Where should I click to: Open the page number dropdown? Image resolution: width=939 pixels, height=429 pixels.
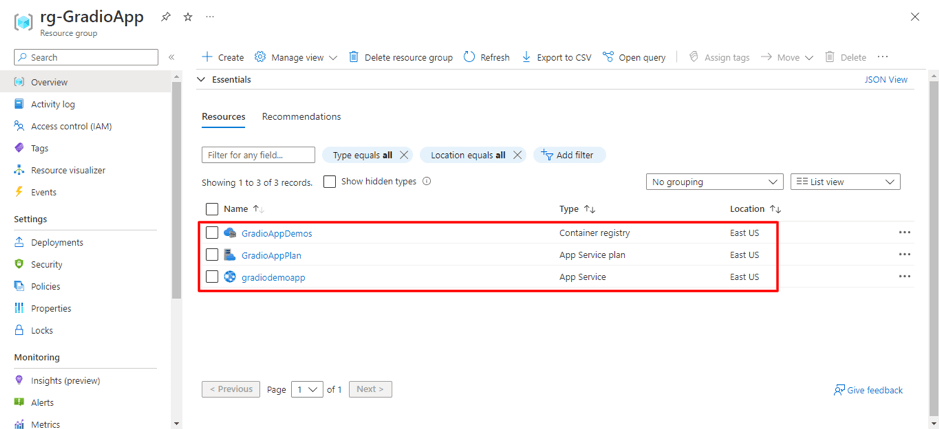pyautogui.click(x=307, y=389)
